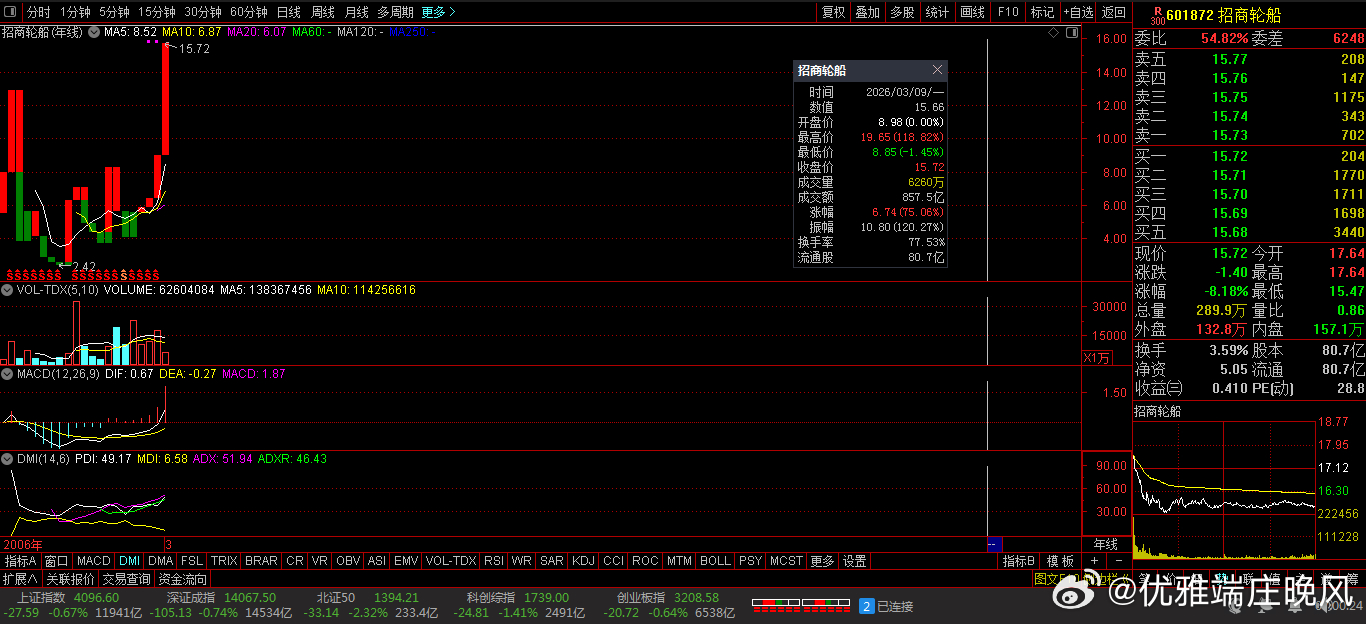
Task: Expand the 扩展∧ panel
Action: (x=20, y=579)
